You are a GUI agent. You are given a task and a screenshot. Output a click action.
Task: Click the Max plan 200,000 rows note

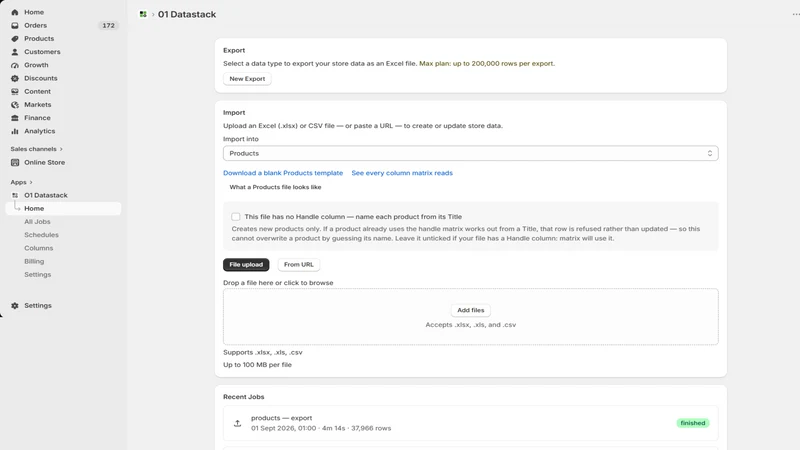[487, 64]
